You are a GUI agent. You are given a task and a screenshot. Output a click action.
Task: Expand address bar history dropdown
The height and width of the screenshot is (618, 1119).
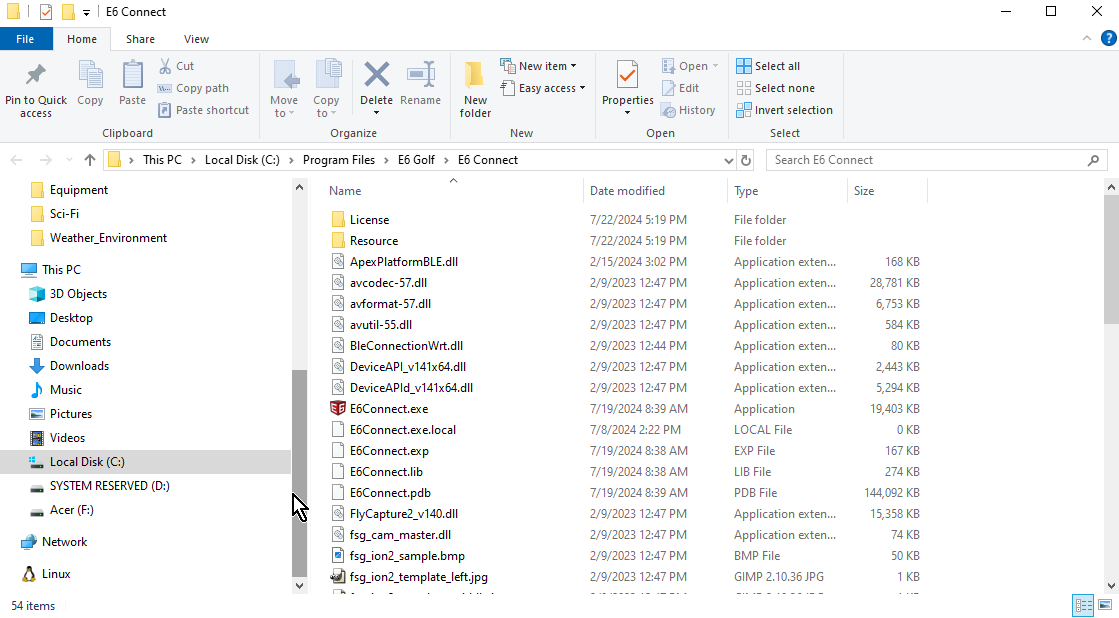click(x=729, y=160)
